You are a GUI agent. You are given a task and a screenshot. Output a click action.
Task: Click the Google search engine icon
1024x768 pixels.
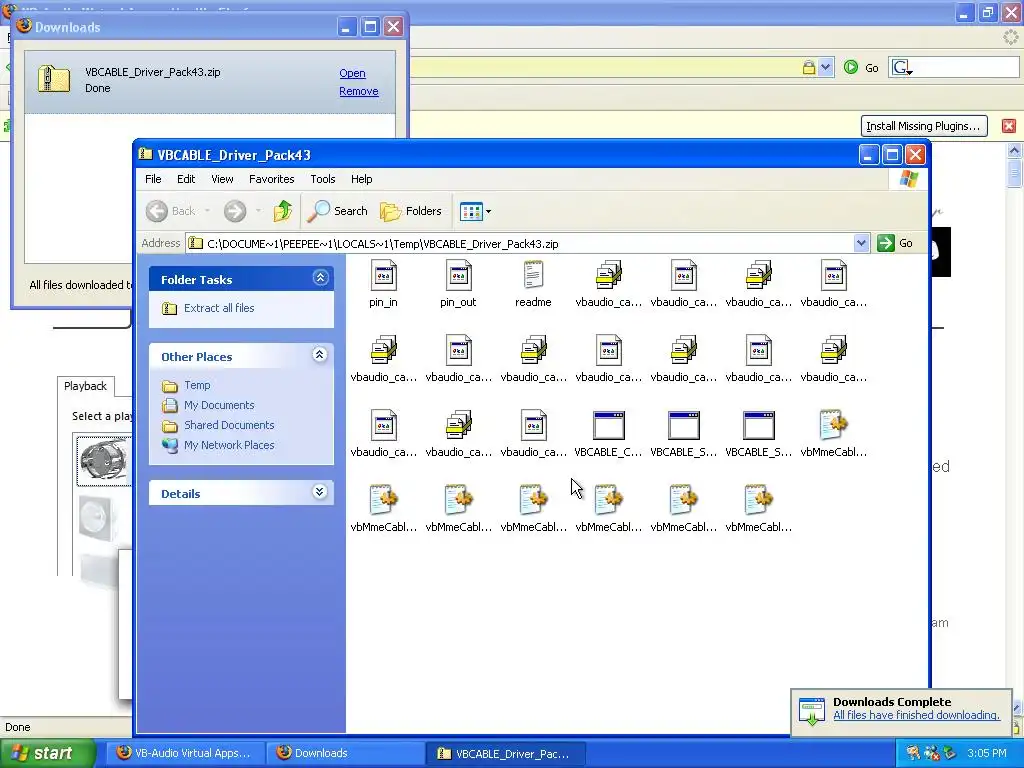[x=903, y=67]
